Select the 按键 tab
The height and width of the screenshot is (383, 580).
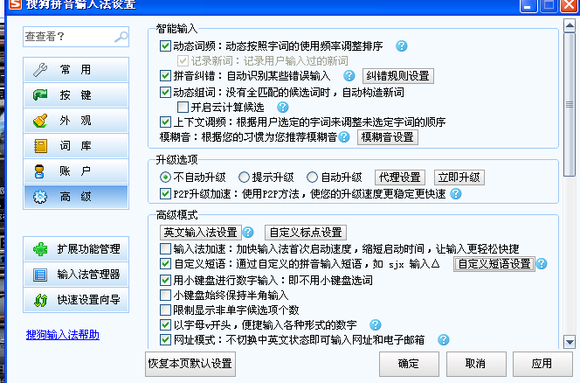coord(76,95)
